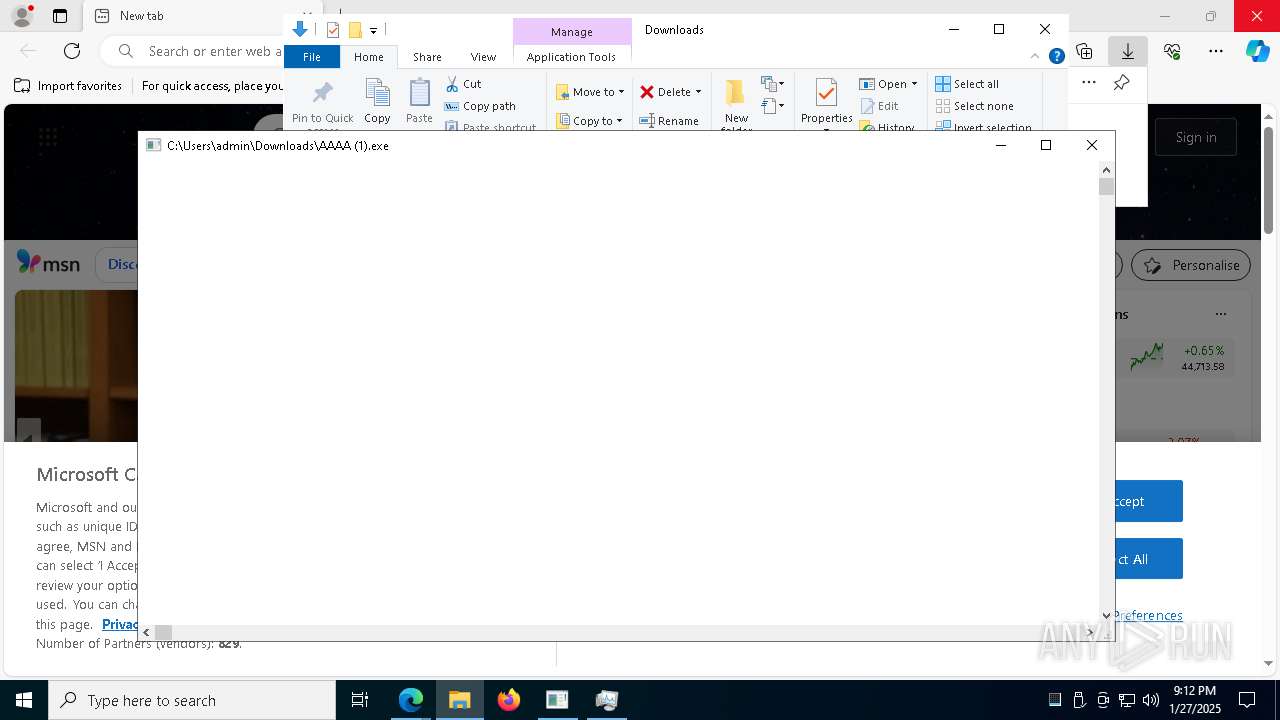The image size is (1280, 720).
Task: Click the Paste icon in Explorer ribbon
Action: (419, 101)
